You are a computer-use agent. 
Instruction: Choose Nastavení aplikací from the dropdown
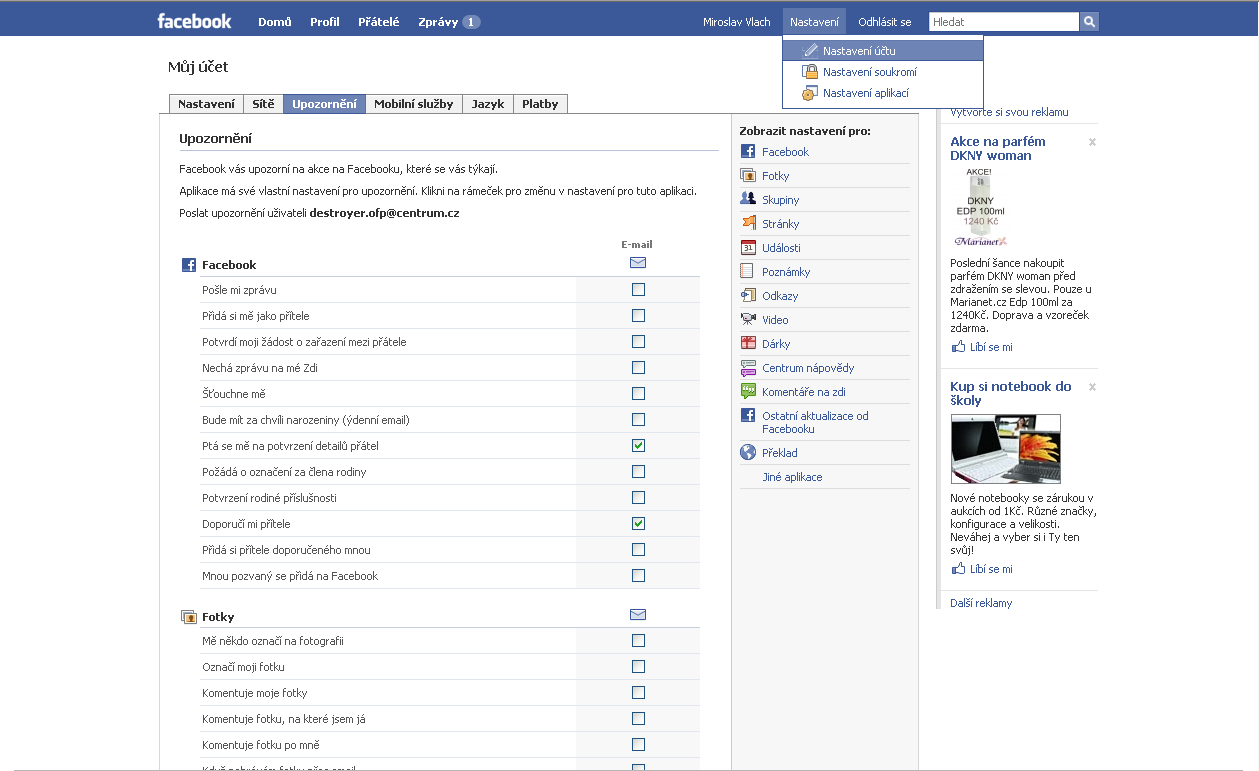[883, 93]
